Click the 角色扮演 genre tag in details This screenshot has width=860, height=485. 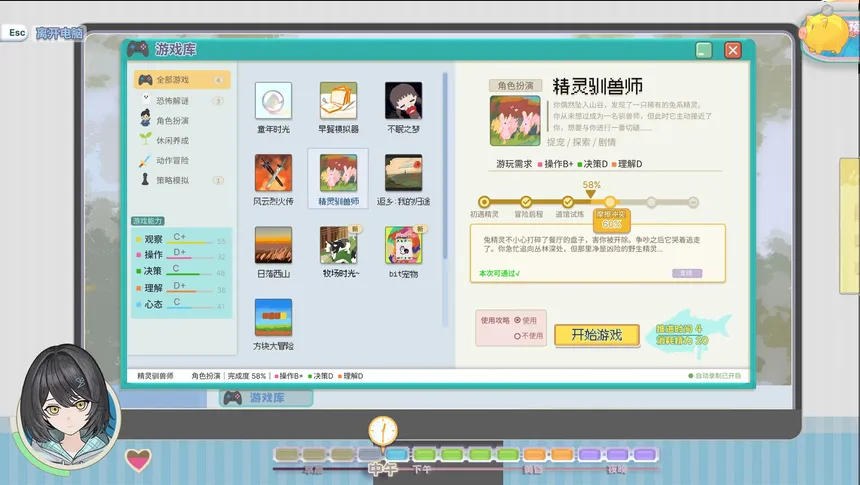[x=515, y=86]
